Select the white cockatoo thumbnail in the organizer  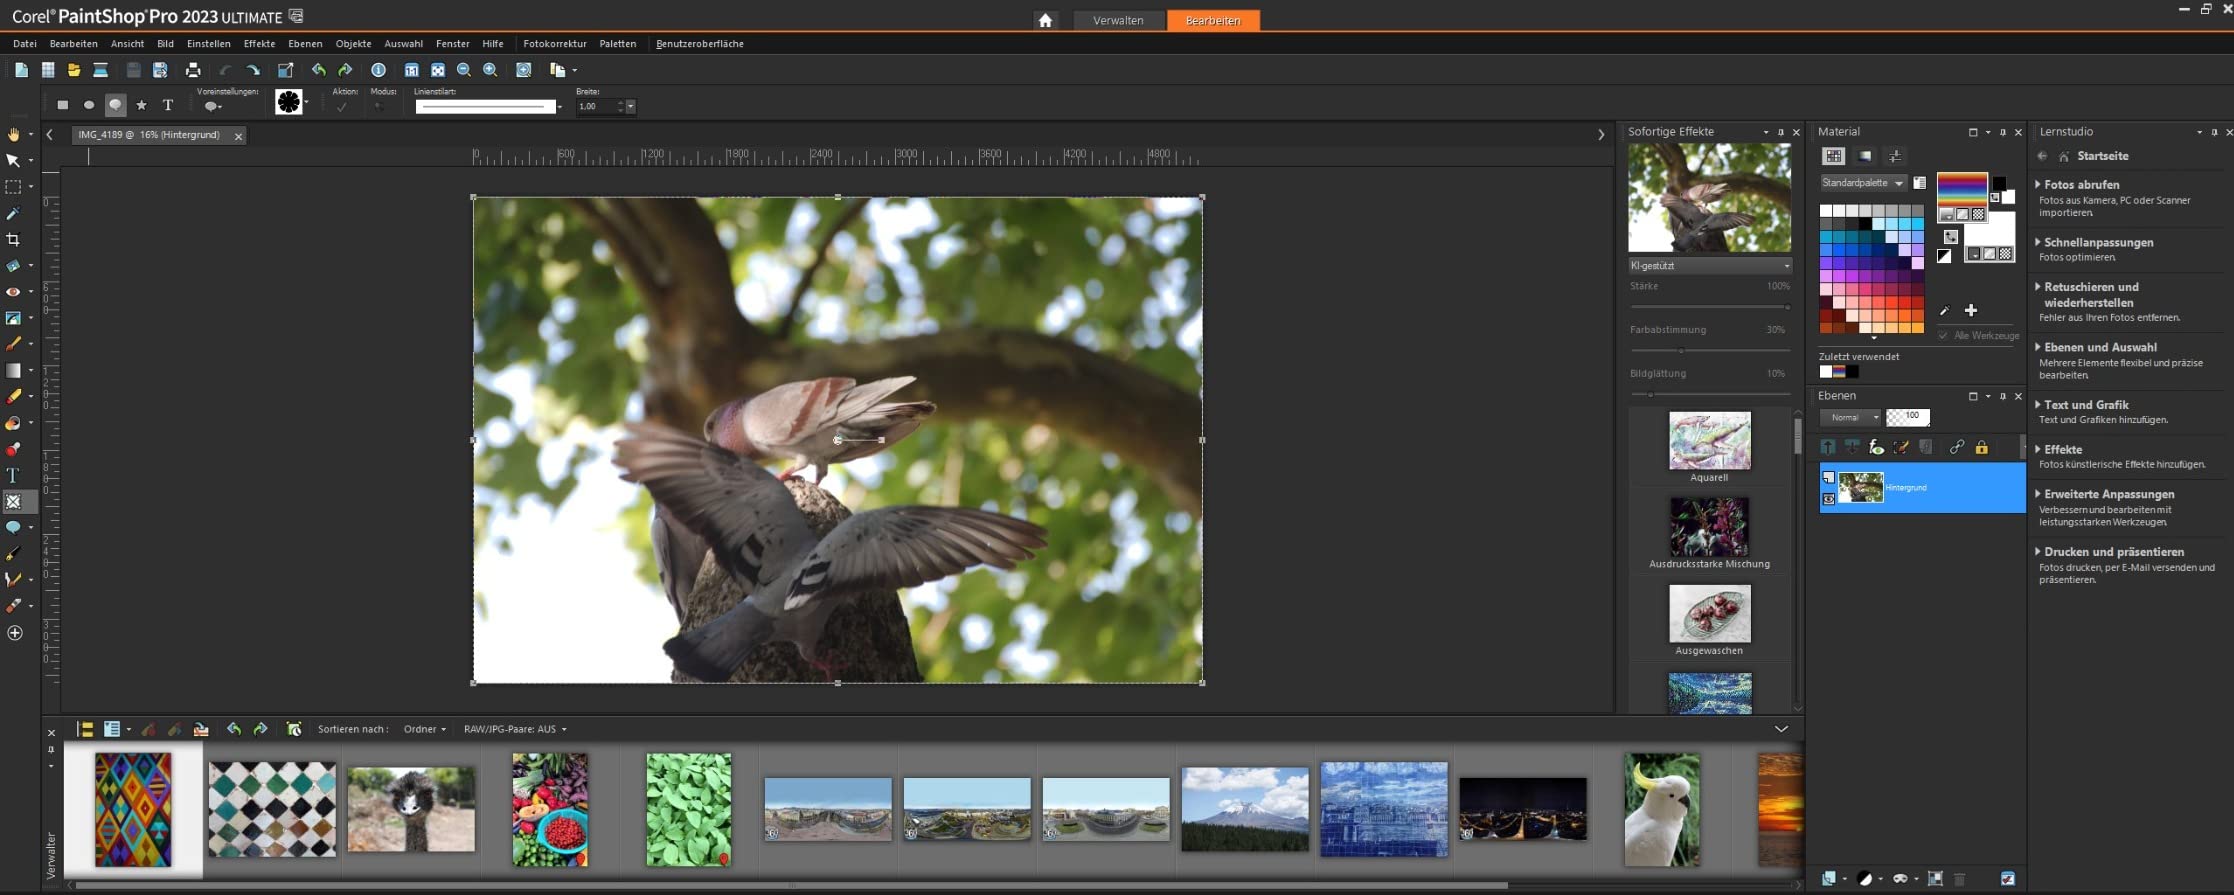[x=1662, y=810]
